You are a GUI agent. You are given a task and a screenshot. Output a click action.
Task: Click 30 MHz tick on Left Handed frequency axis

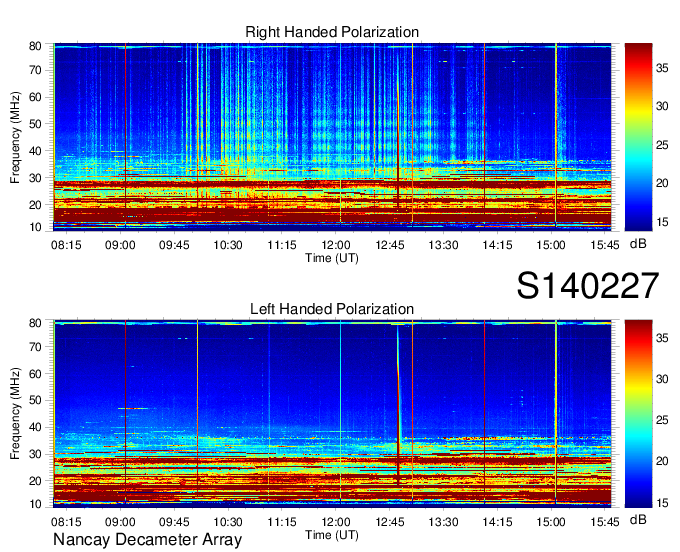click(35, 454)
